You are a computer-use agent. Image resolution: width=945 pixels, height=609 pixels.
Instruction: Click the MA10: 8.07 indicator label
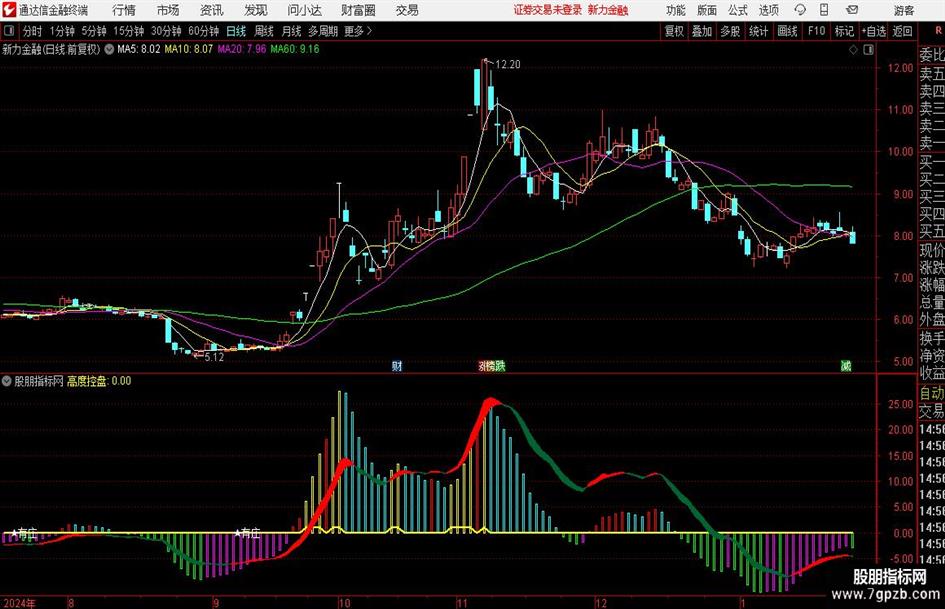(189, 49)
